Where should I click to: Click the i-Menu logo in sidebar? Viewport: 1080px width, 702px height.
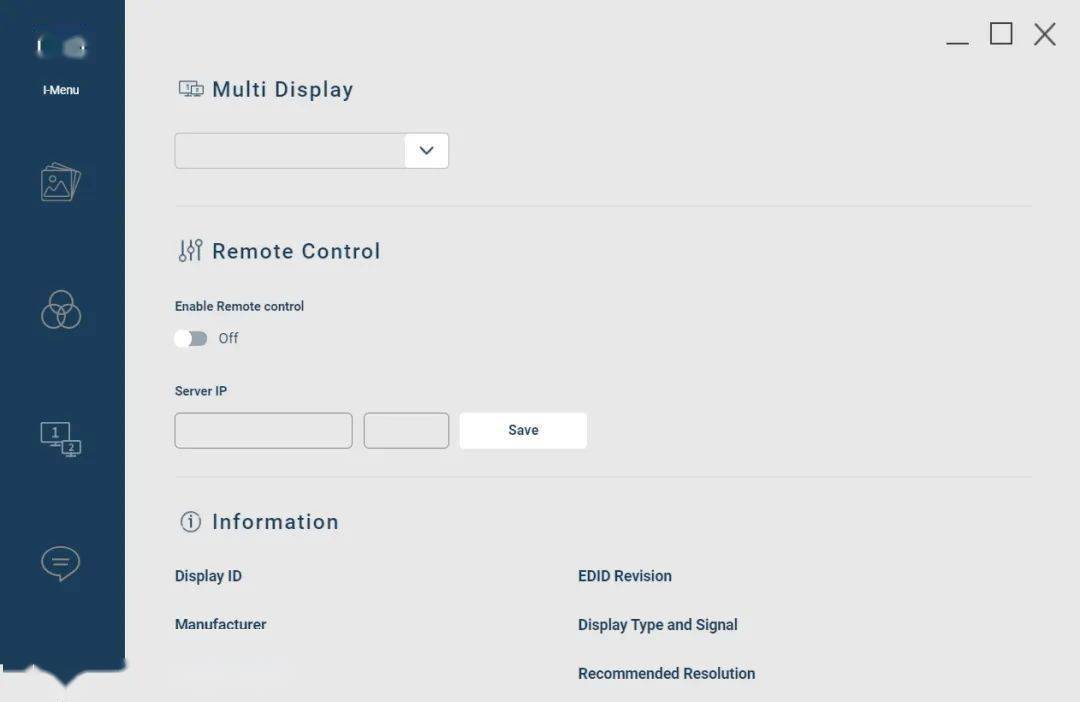61,47
